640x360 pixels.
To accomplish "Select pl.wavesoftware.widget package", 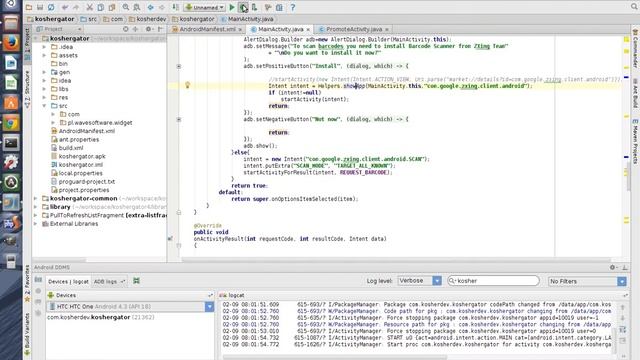I will pos(96,122).
